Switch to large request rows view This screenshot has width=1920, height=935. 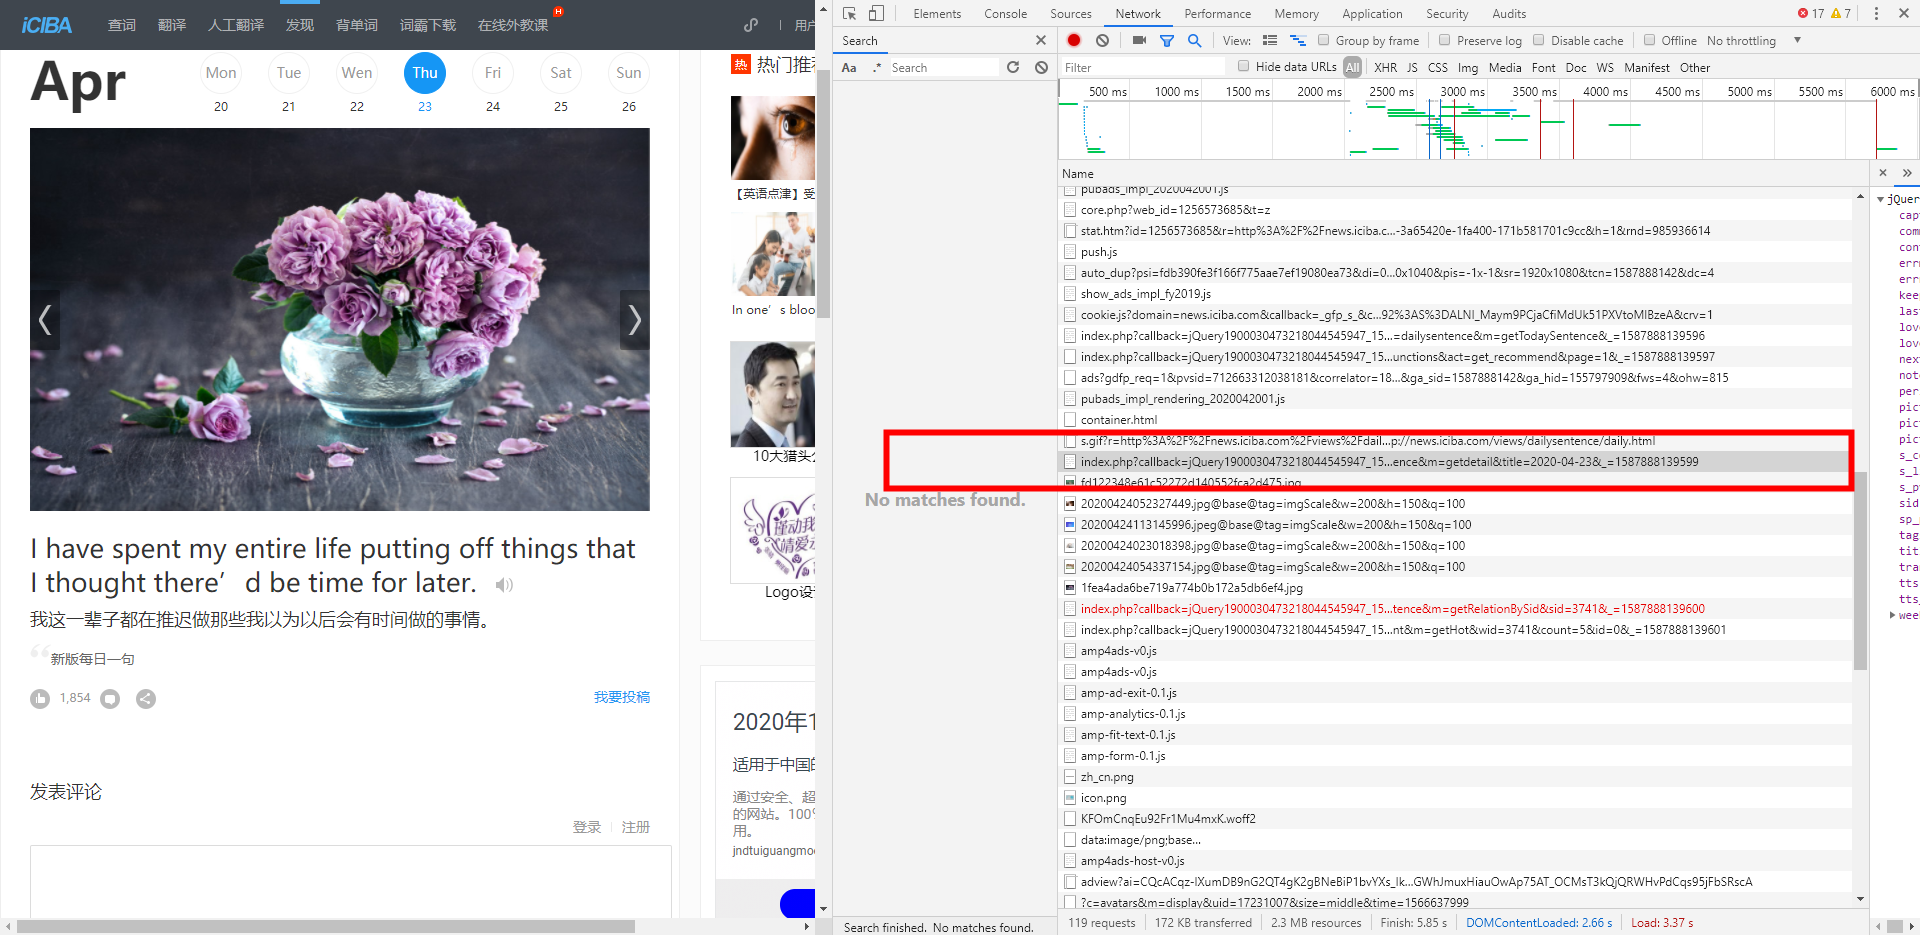(1270, 40)
